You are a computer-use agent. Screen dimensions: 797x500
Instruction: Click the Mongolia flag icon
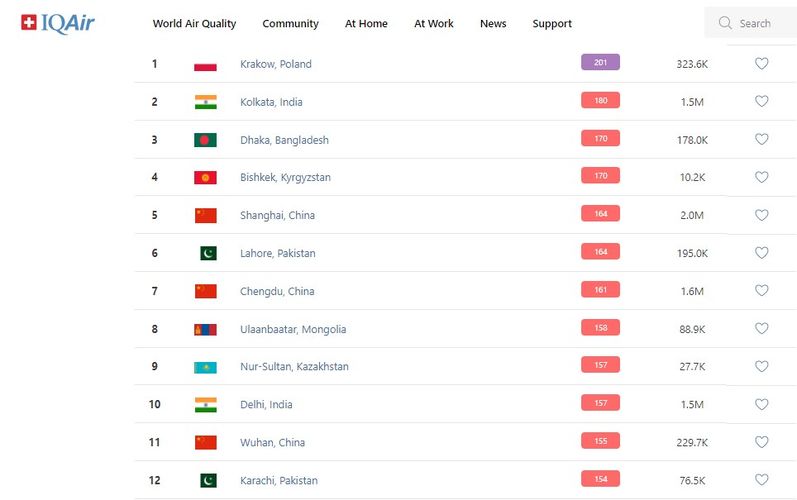pos(205,329)
